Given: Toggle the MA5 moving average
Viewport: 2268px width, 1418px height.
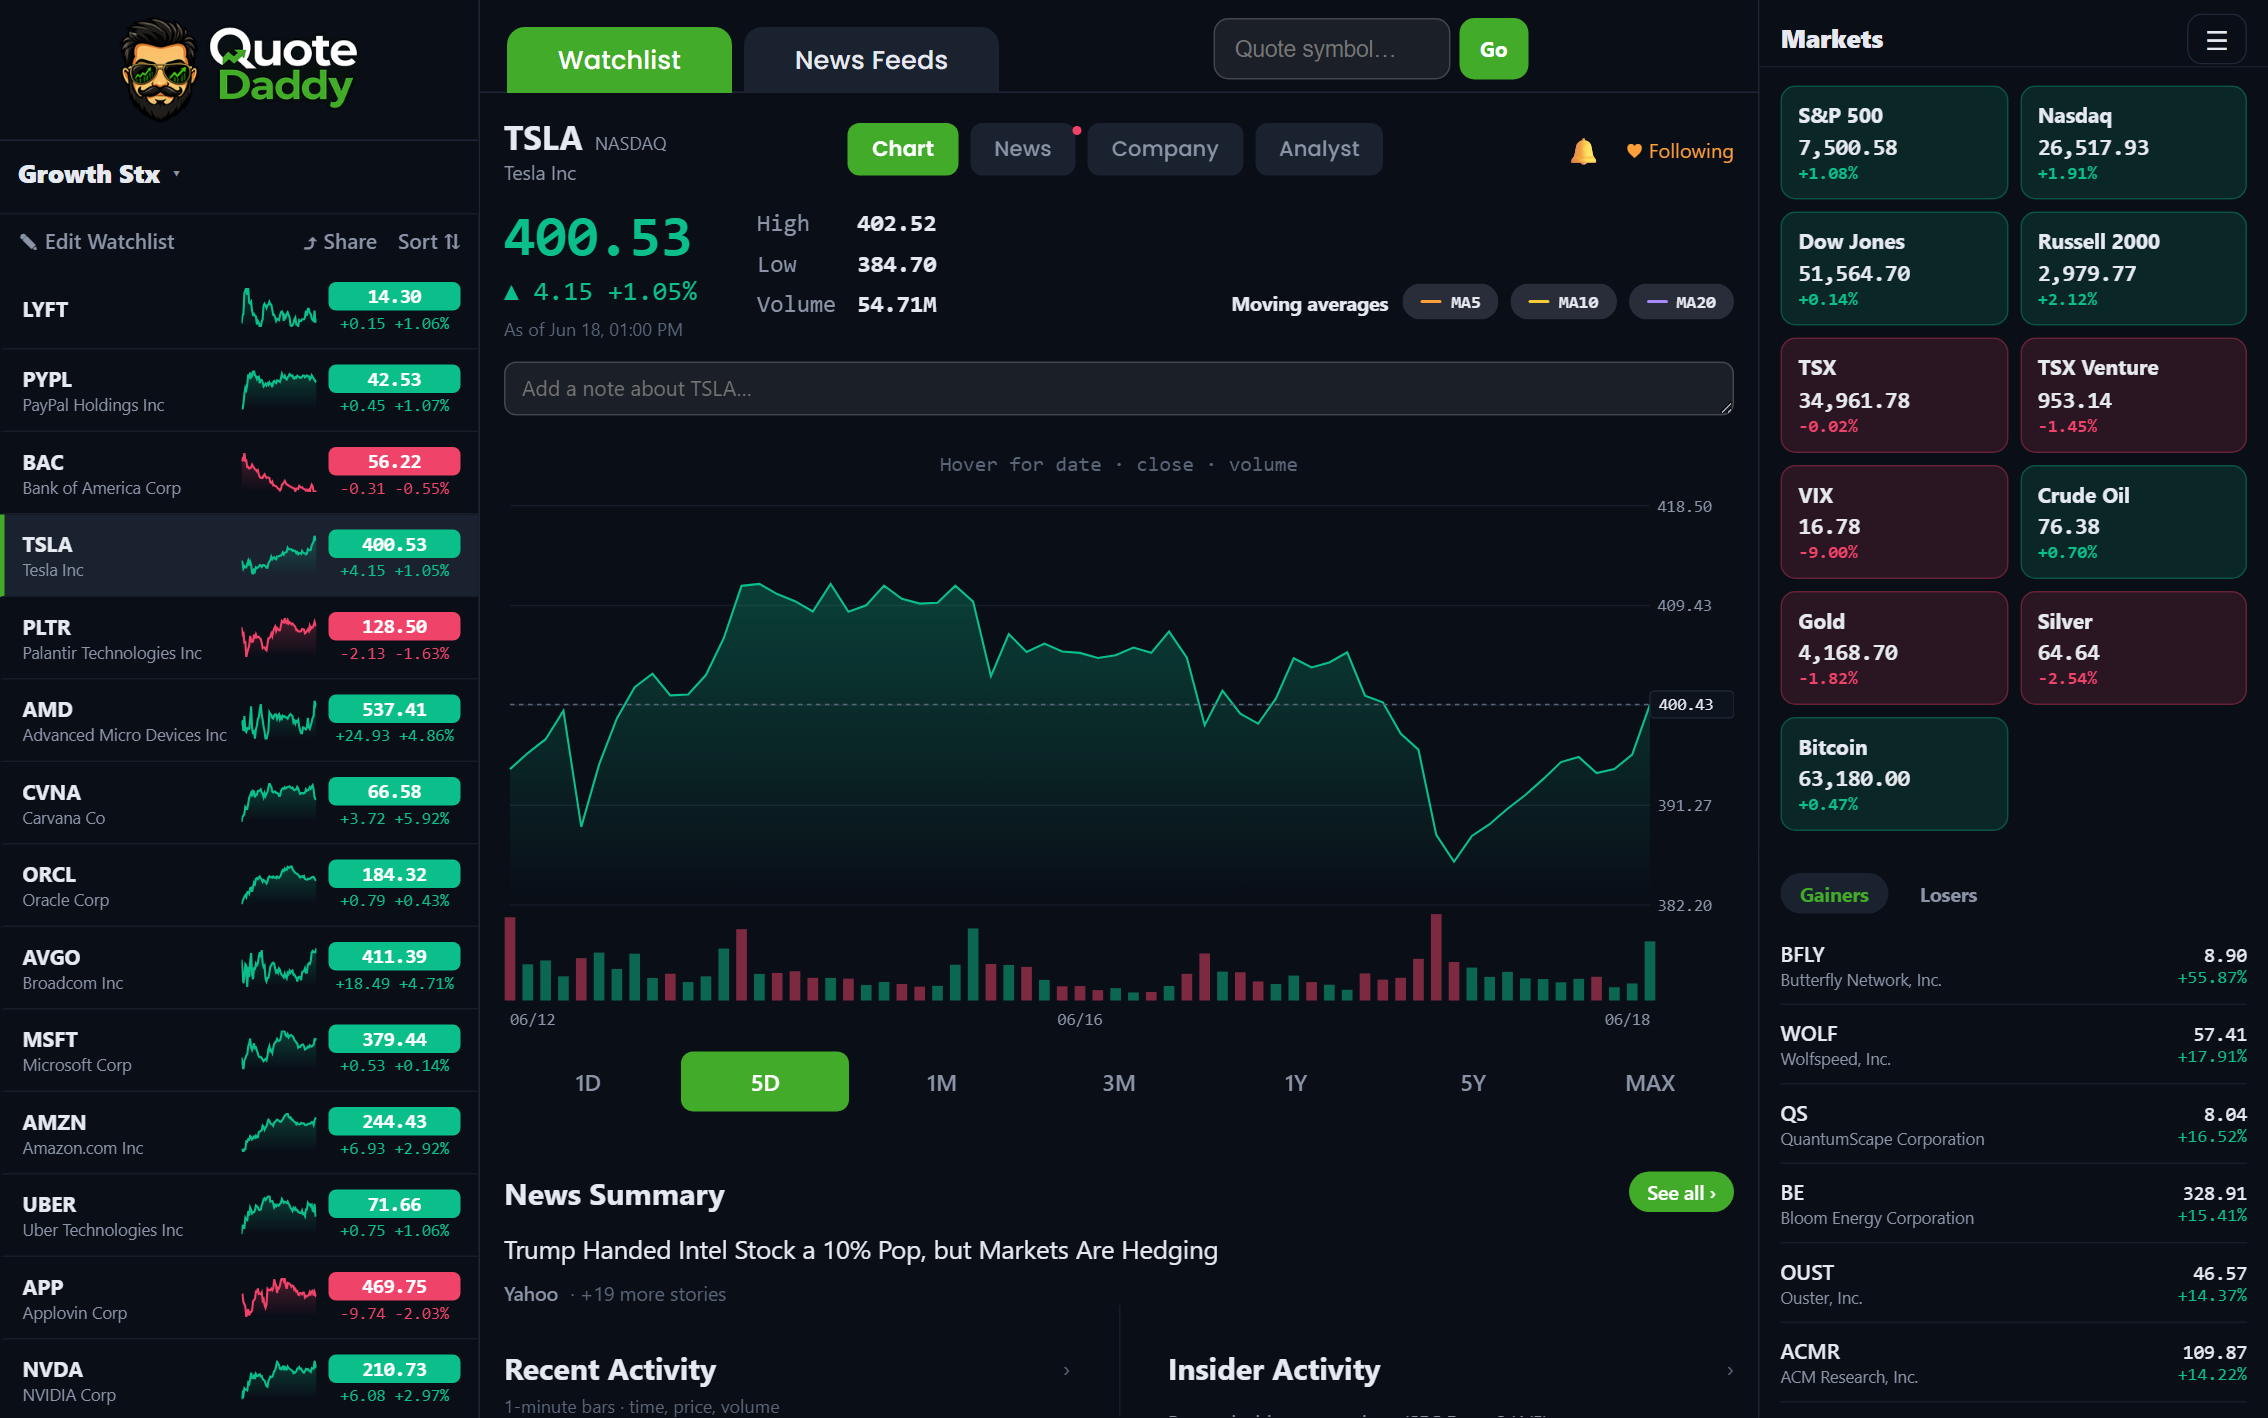Looking at the screenshot, I should (x=1450, y=302).
